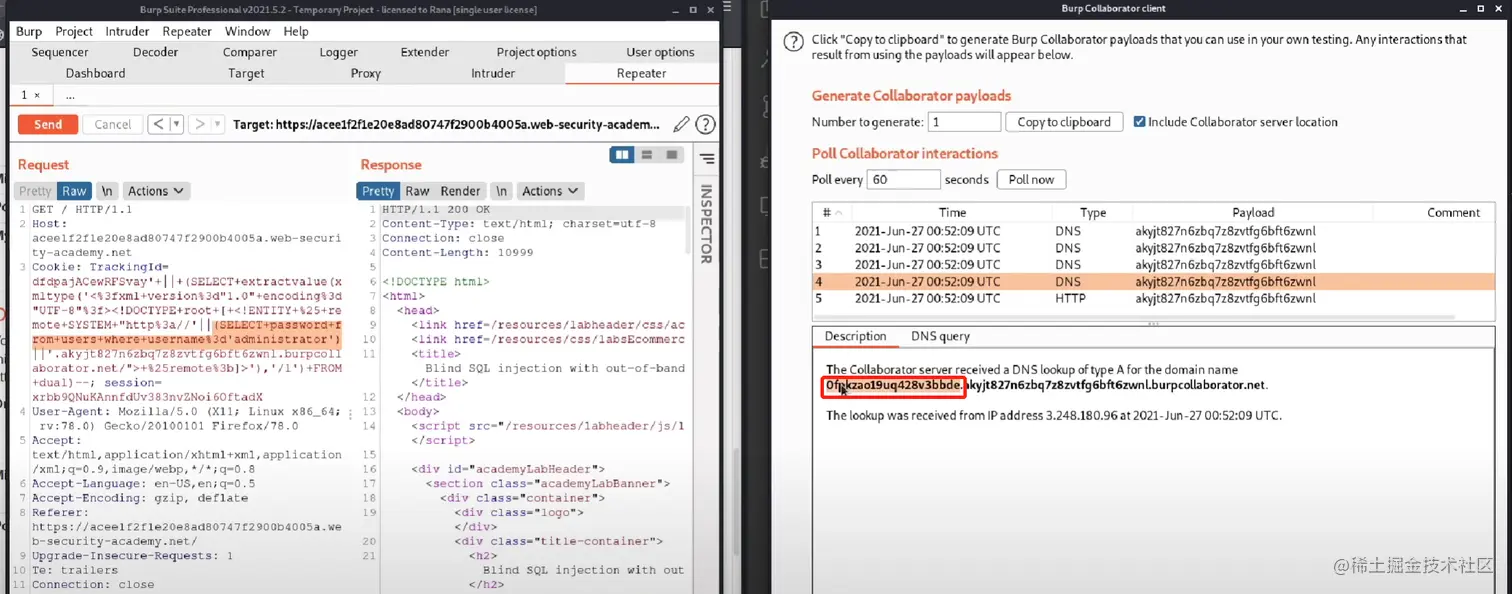
Task: Switch to Proxy tab
Action: (x=366, y=73)
